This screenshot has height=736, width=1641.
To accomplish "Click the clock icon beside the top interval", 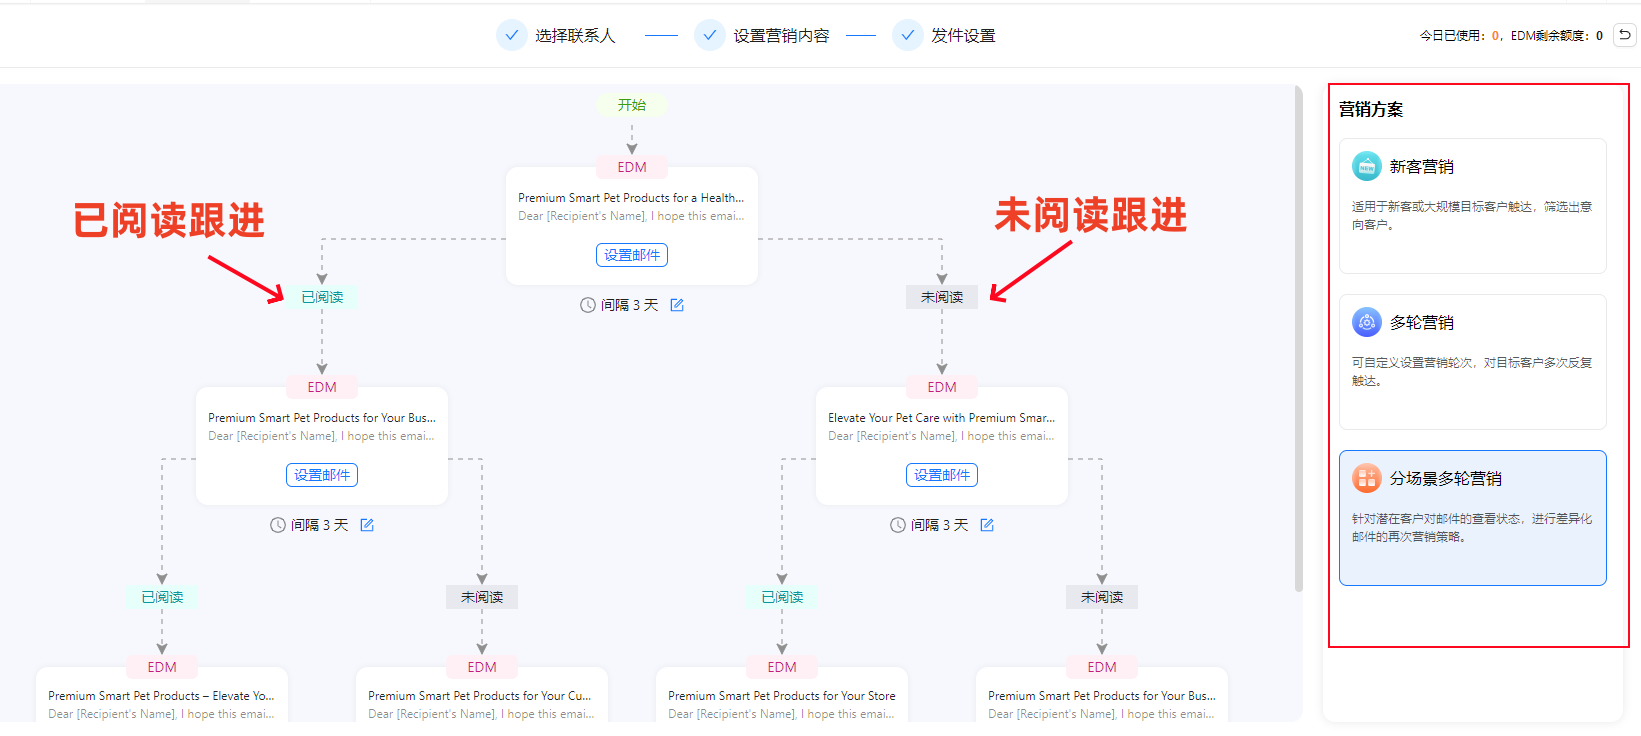I will point(588,305).
